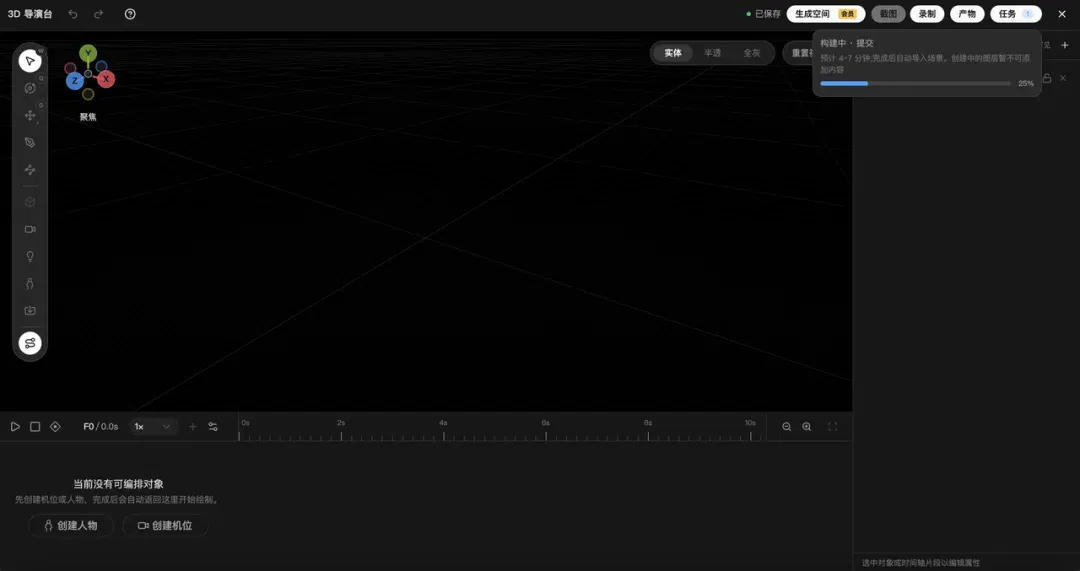Close the 3D director window with top-right X
Screen dimensions: 1080x571
(x=1062, y=14)
